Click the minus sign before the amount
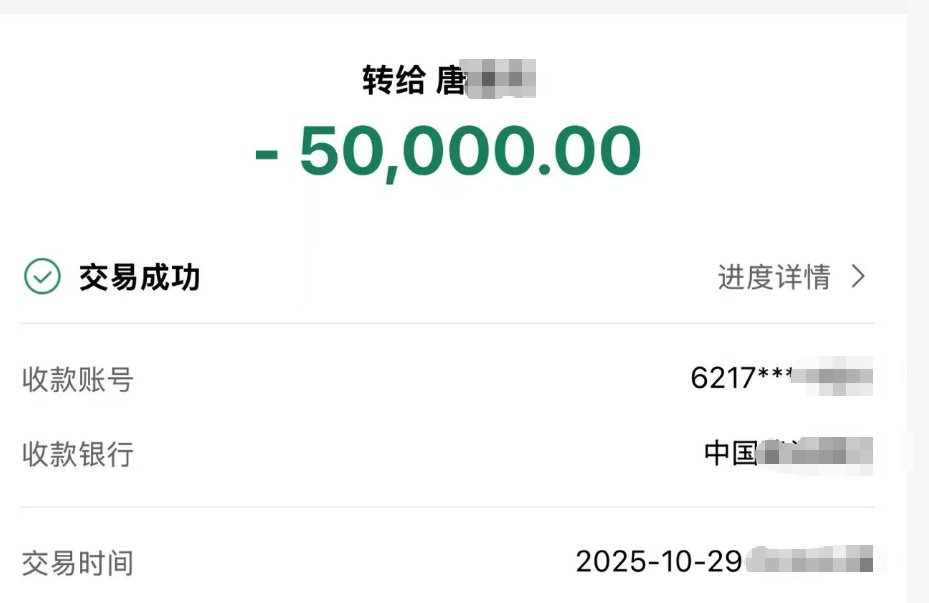929x603 pixels. pyautogui.click(x=267, y=155)
